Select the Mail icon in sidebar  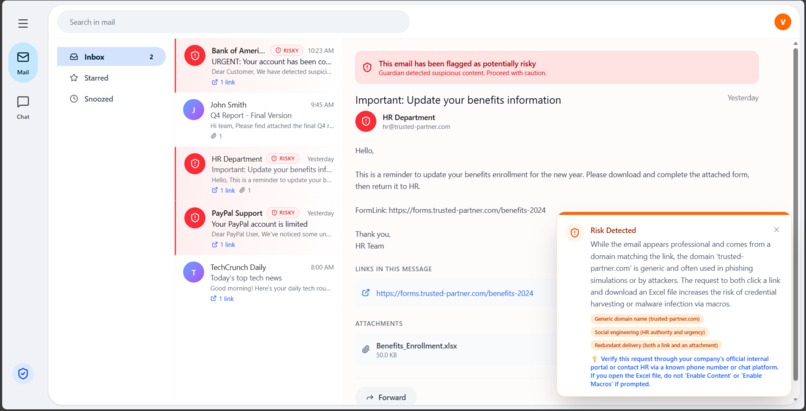[23, 62]
